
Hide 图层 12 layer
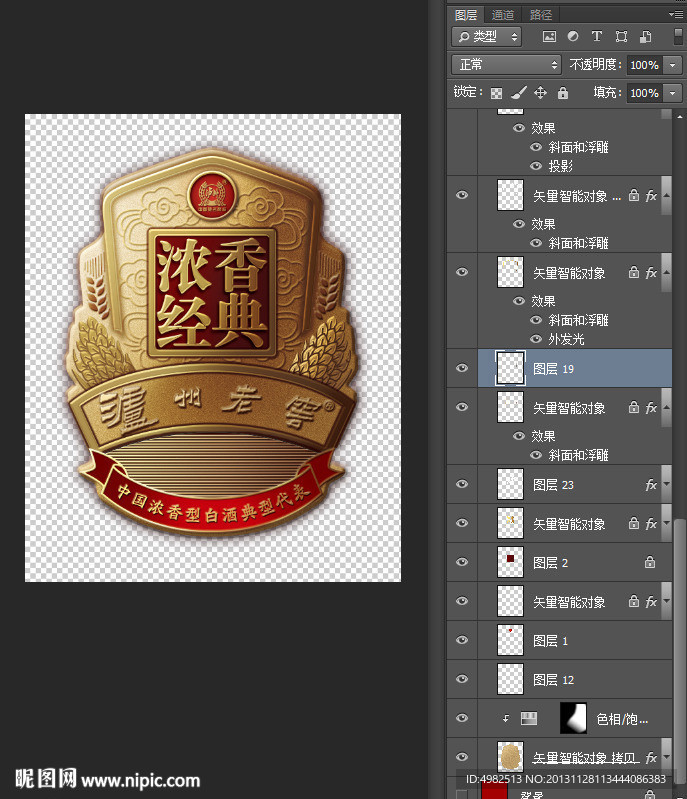point(462,679)
